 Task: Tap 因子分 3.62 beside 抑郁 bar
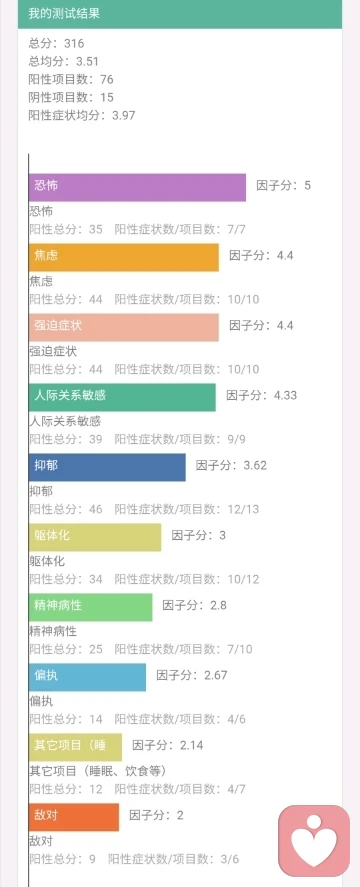[232, 465]
